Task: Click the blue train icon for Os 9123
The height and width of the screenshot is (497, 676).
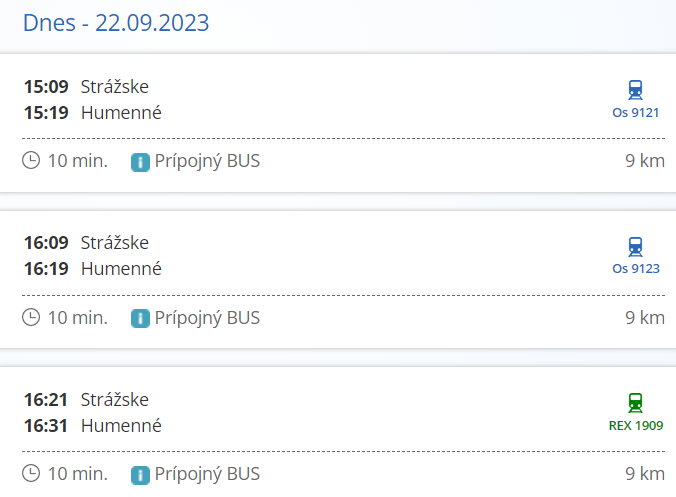Action: 636,246
